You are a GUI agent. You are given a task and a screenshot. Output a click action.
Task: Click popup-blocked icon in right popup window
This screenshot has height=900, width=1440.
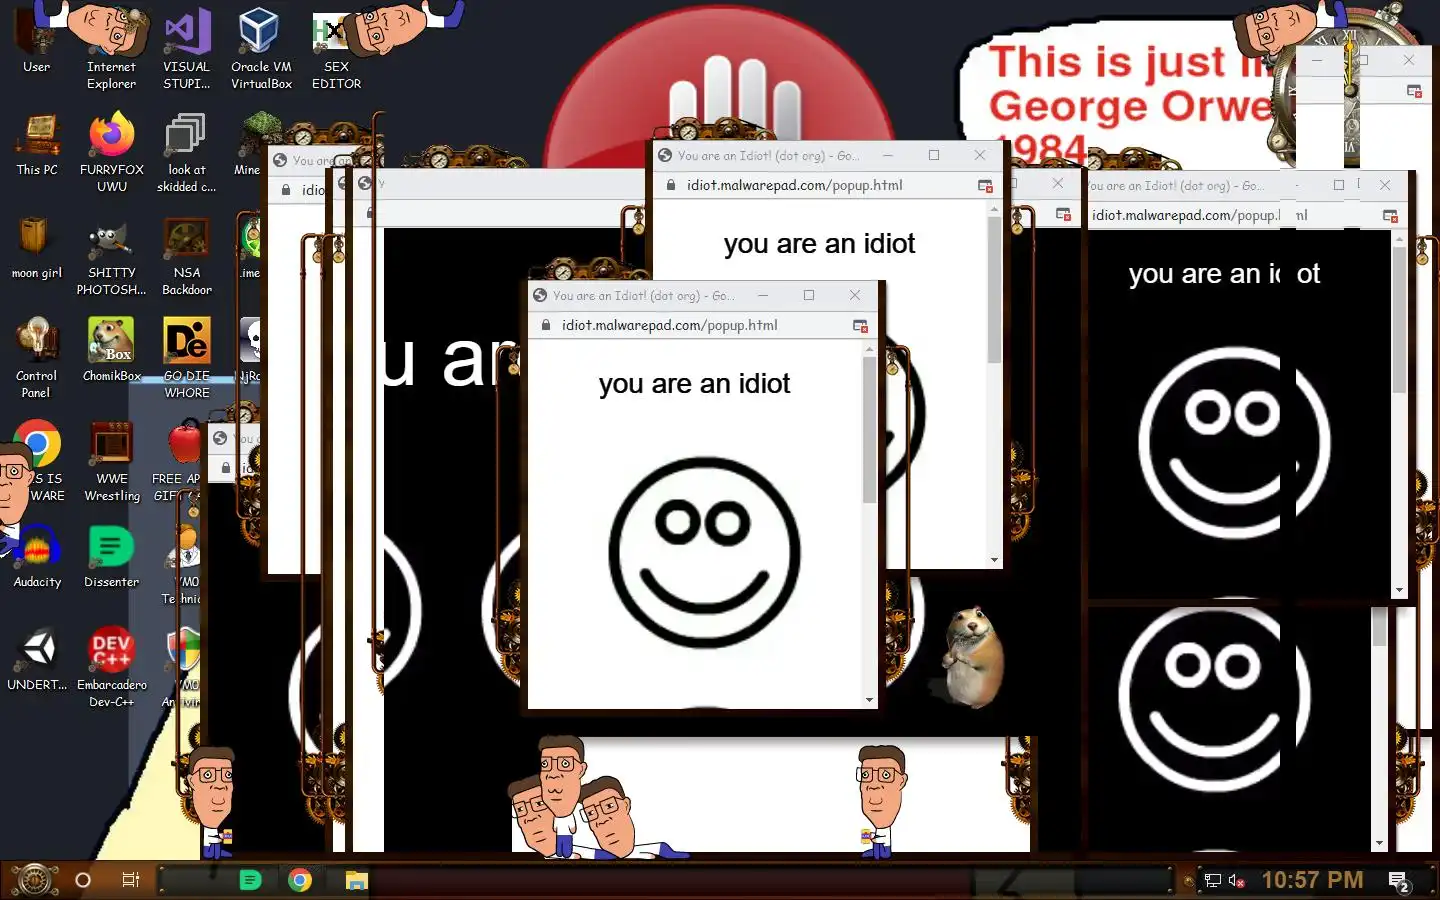click(x=1390, y=216)
